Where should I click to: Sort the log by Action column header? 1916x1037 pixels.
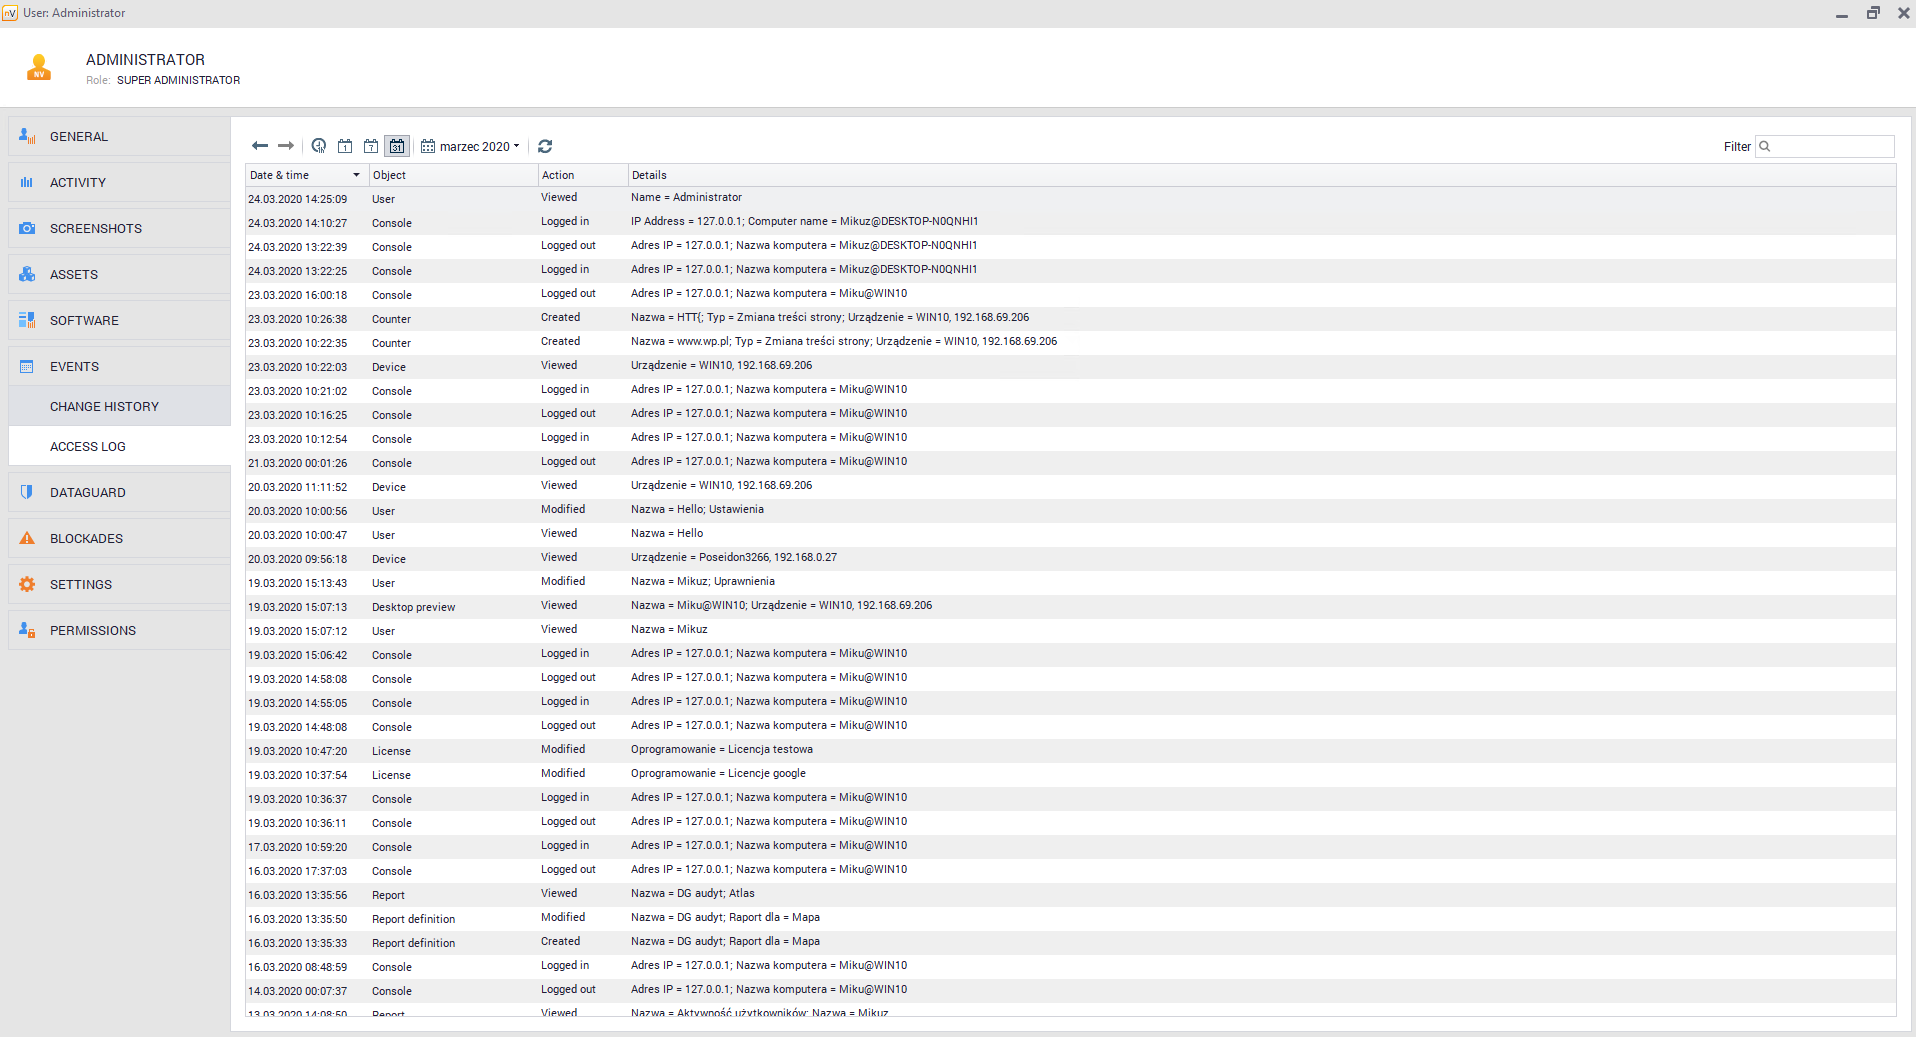click(582, 175)
